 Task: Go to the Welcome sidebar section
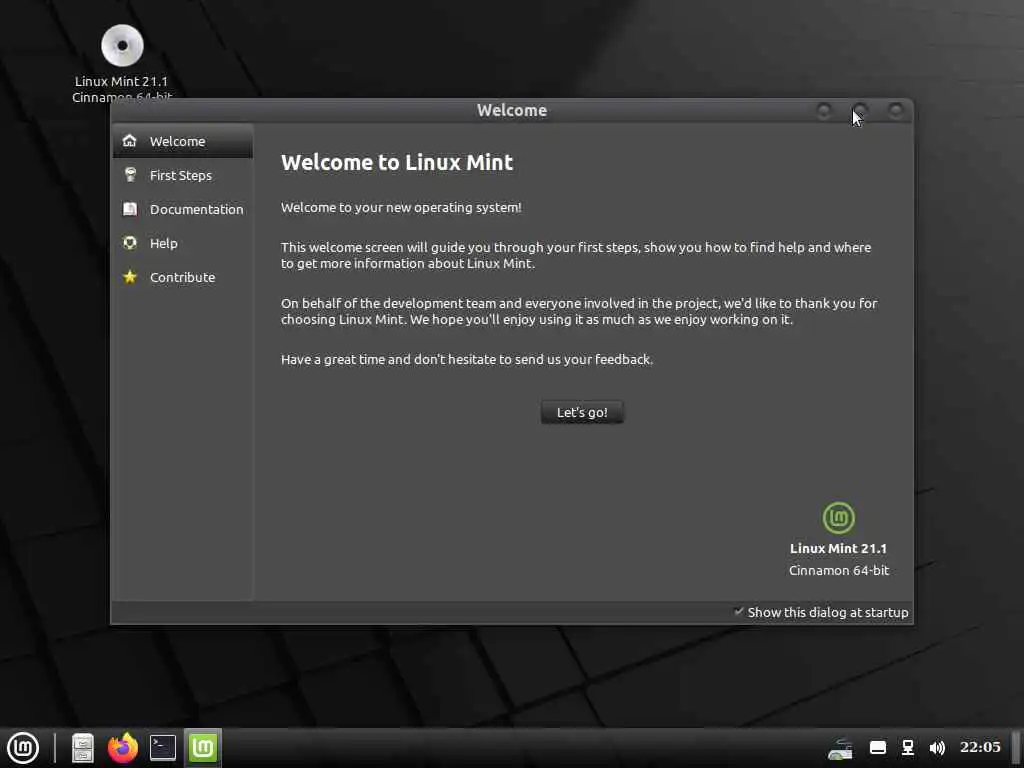(x=182, y=141)
